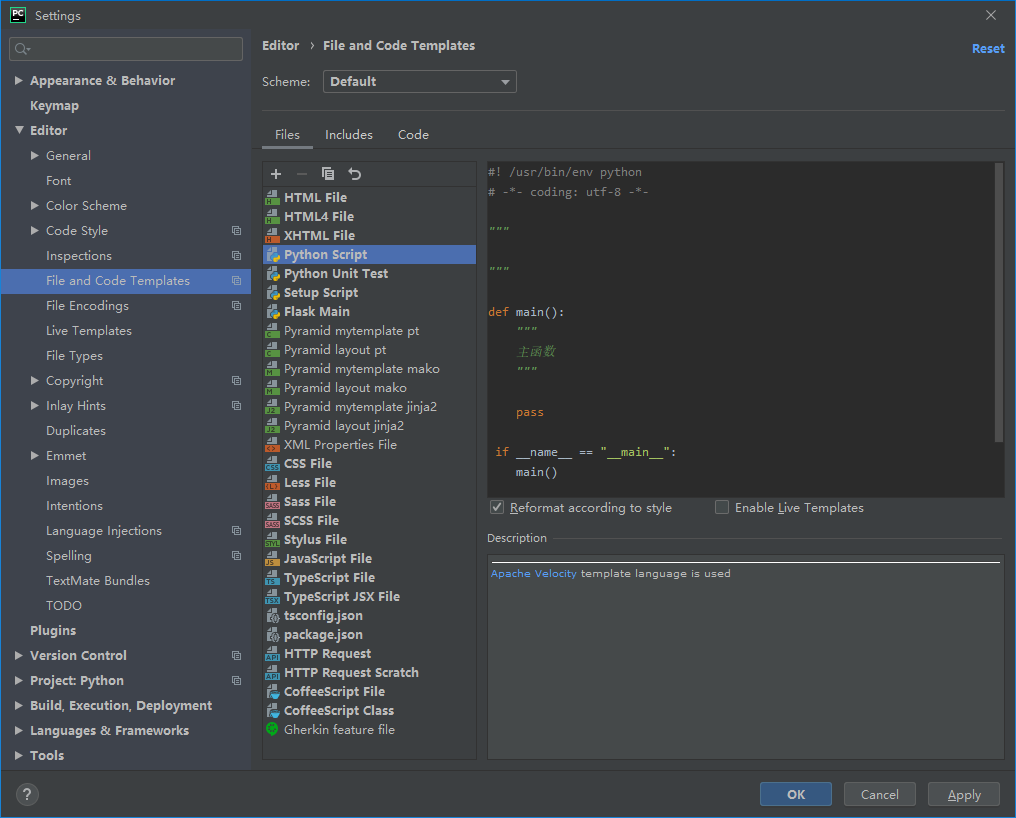Click project-level icon beside Inspections
The height and width of the screenshot is (818, 1016).
[237, 255]
